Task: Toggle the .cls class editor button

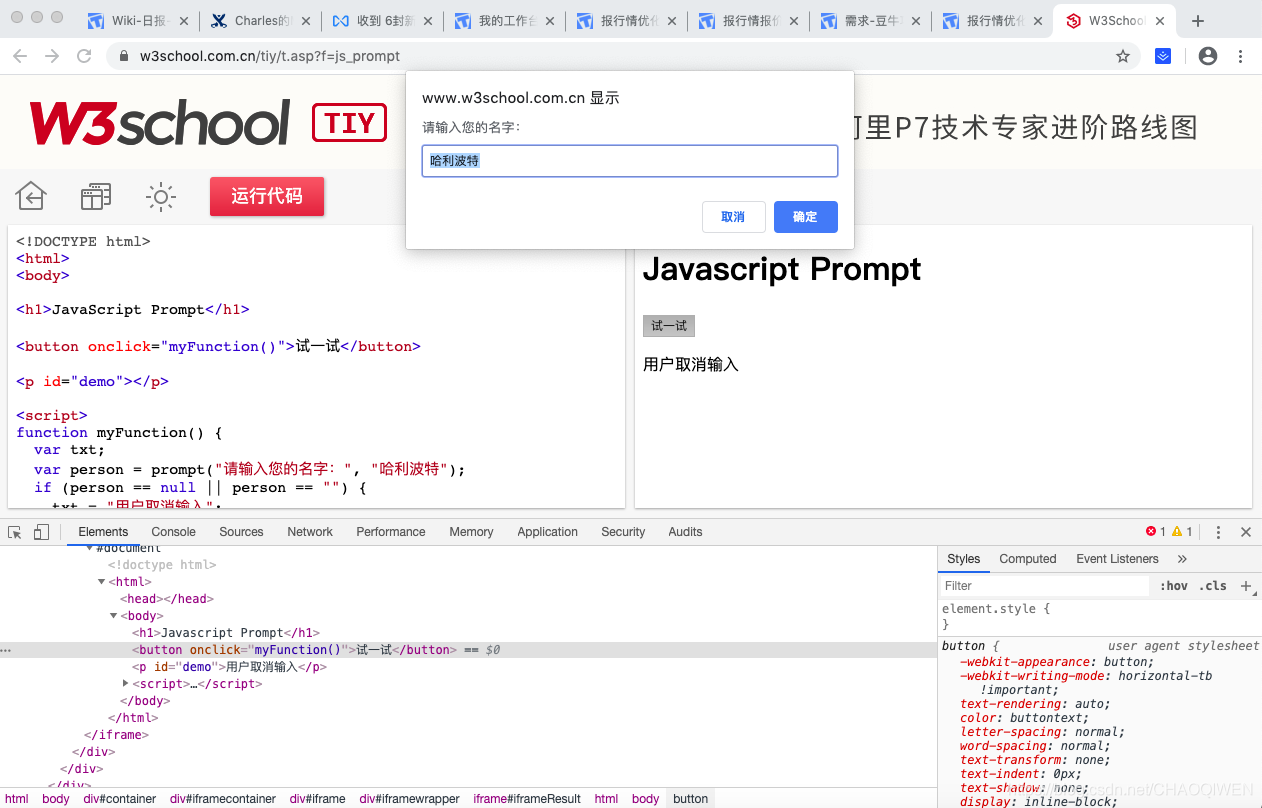Action: pos(1213,586)
